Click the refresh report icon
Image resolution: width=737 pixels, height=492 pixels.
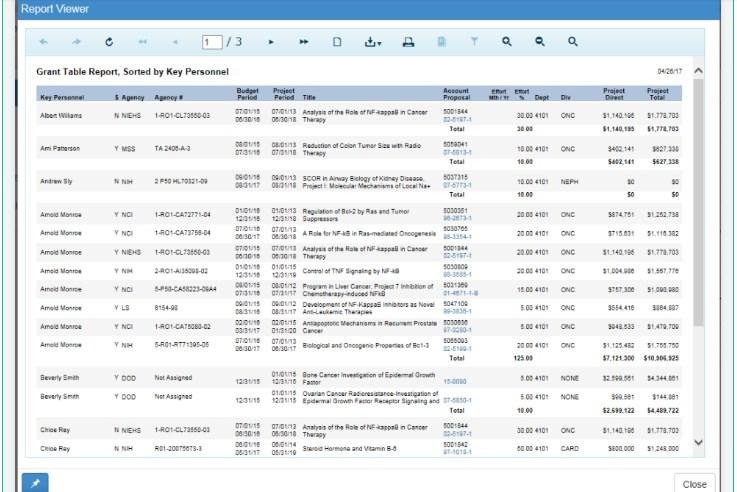pos(109,42)
